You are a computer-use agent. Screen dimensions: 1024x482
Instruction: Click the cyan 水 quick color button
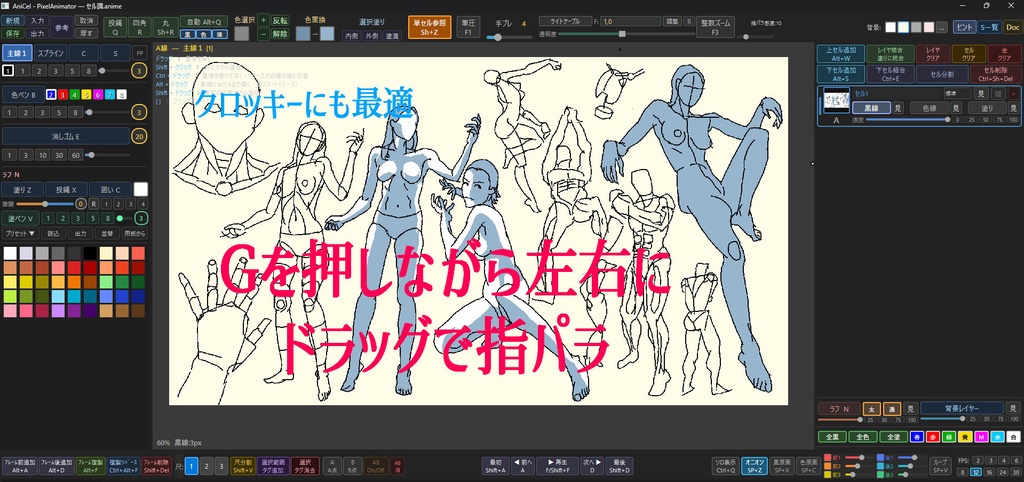point(997,436)
